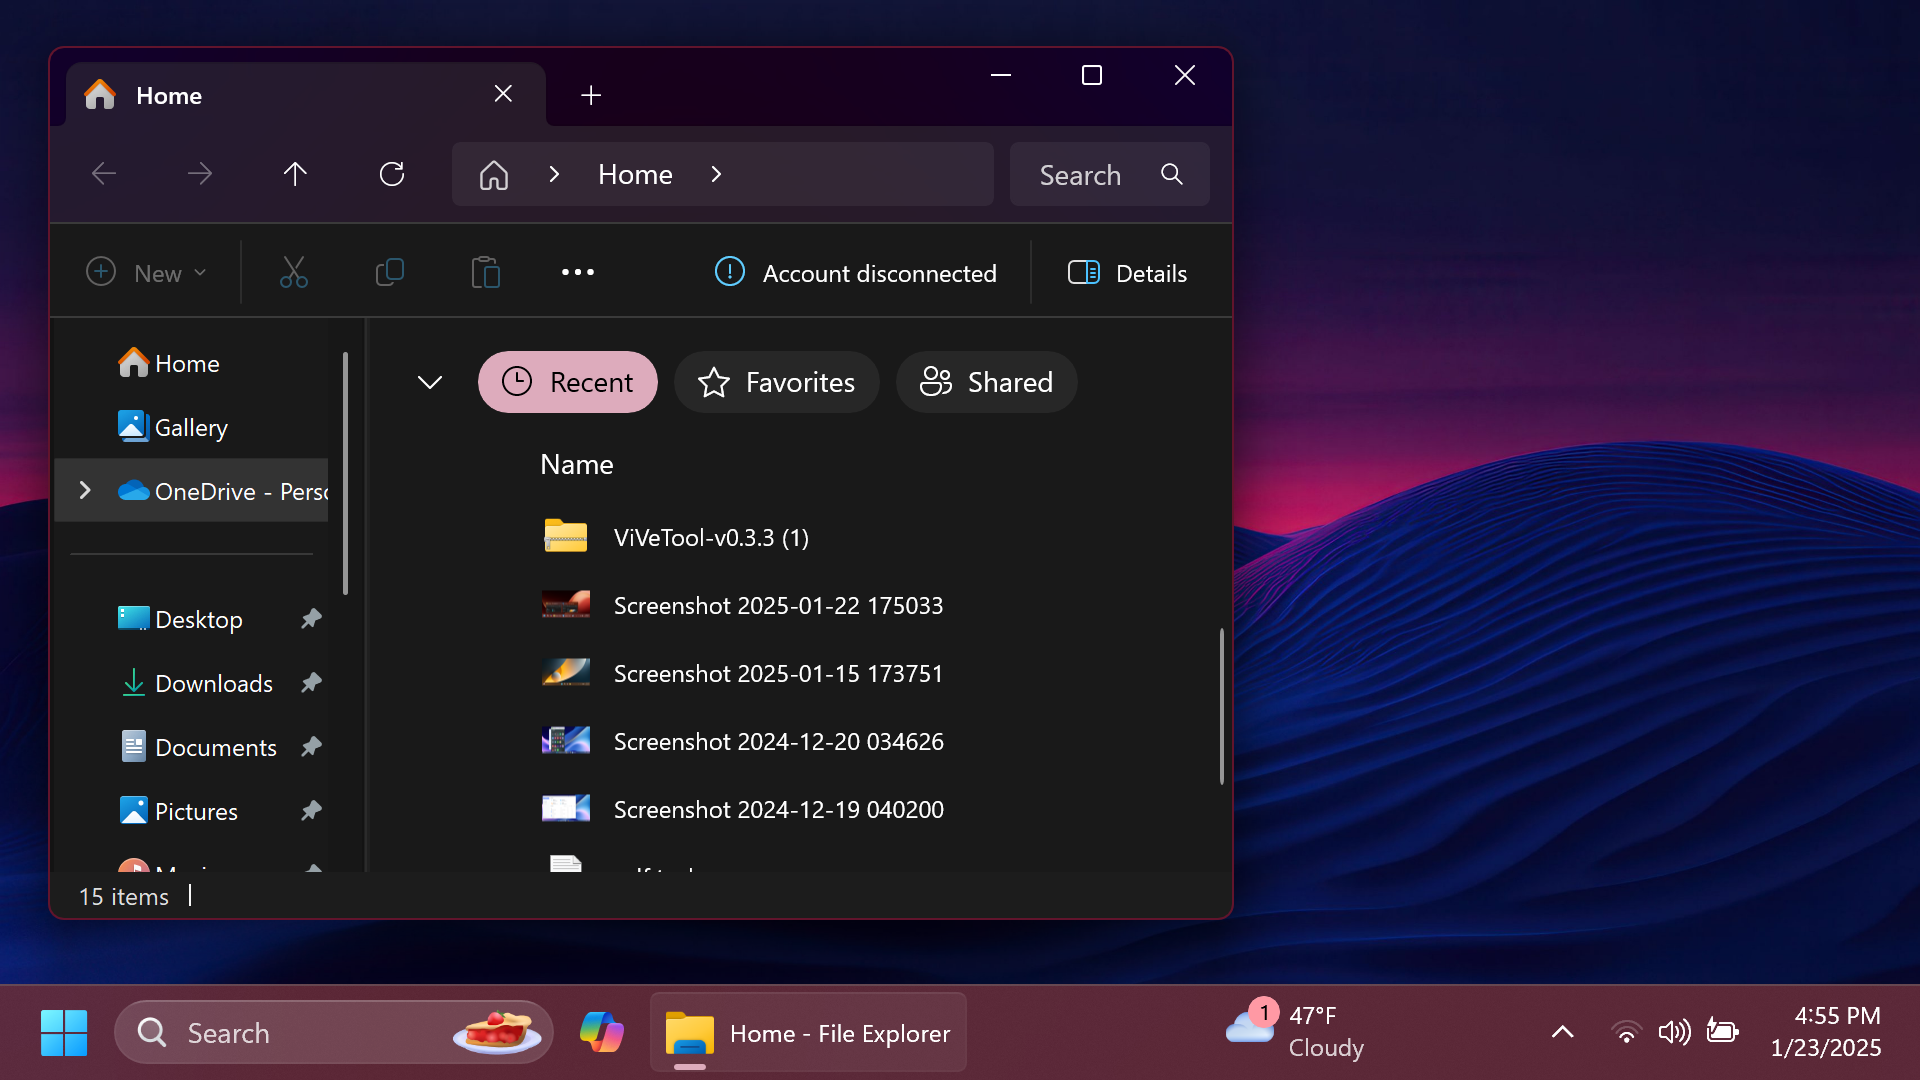Viewport: 1920px width, 1080px height.
Task: Click the pin icon beside Documents
Action: click(x=311, y=747)
